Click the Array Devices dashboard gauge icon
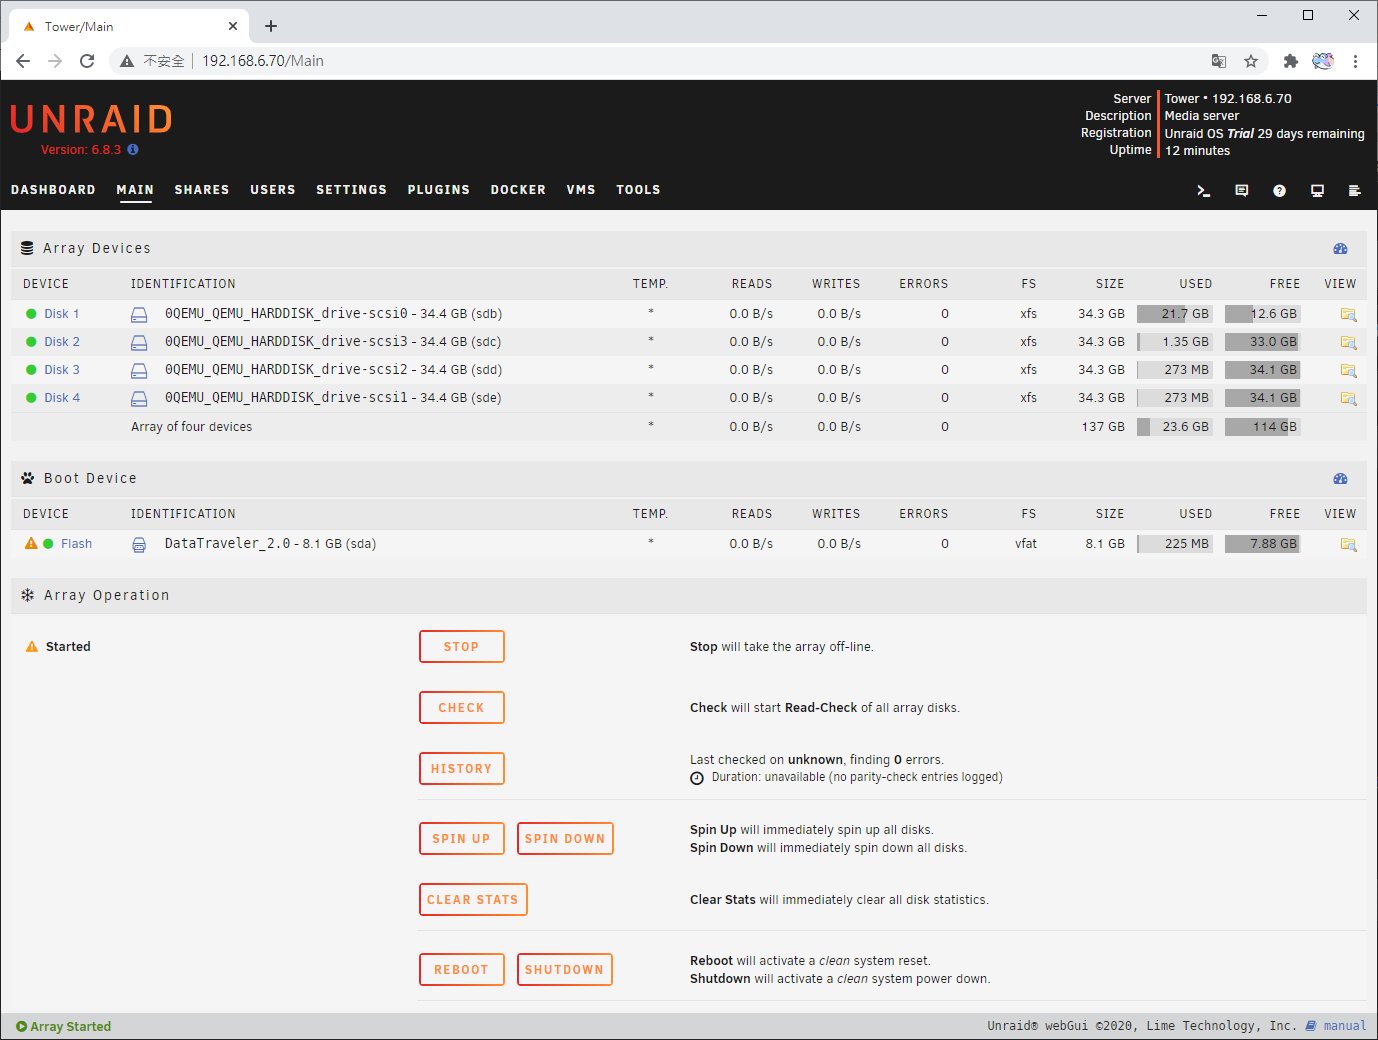 click(x=1340, y=249)
